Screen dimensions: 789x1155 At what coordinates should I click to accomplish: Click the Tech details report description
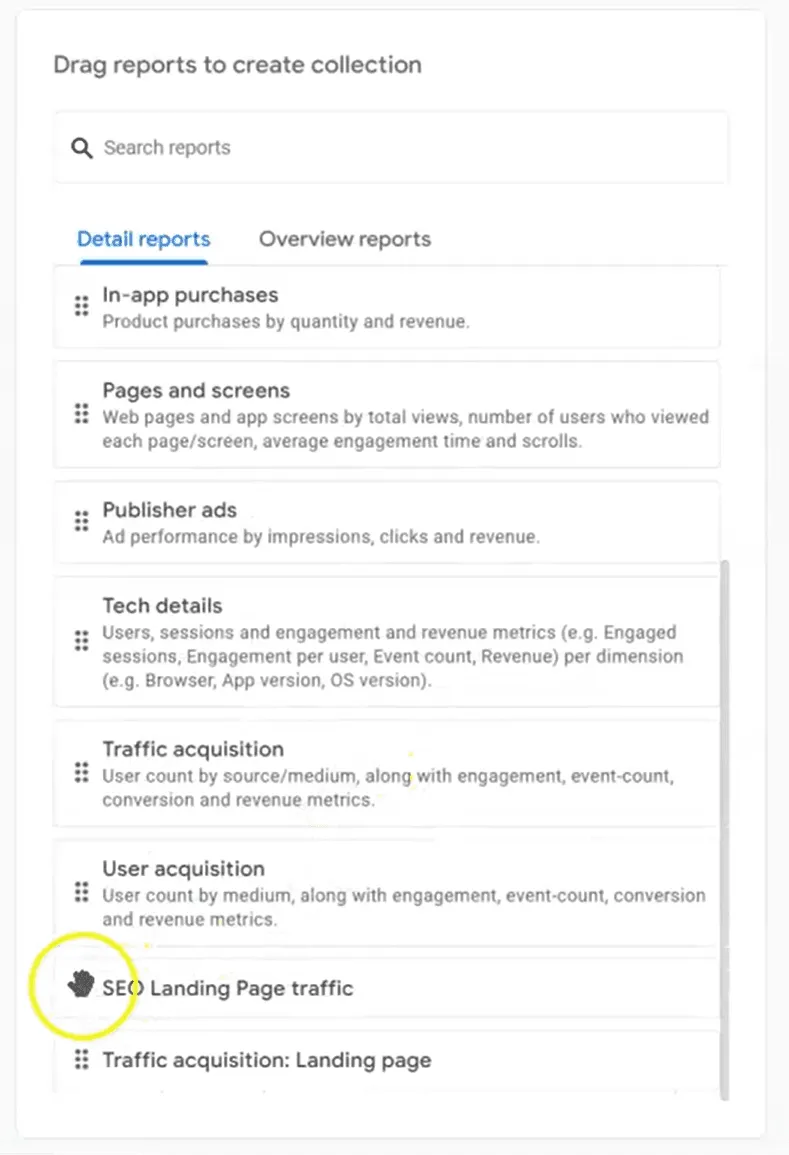(393, 656)
